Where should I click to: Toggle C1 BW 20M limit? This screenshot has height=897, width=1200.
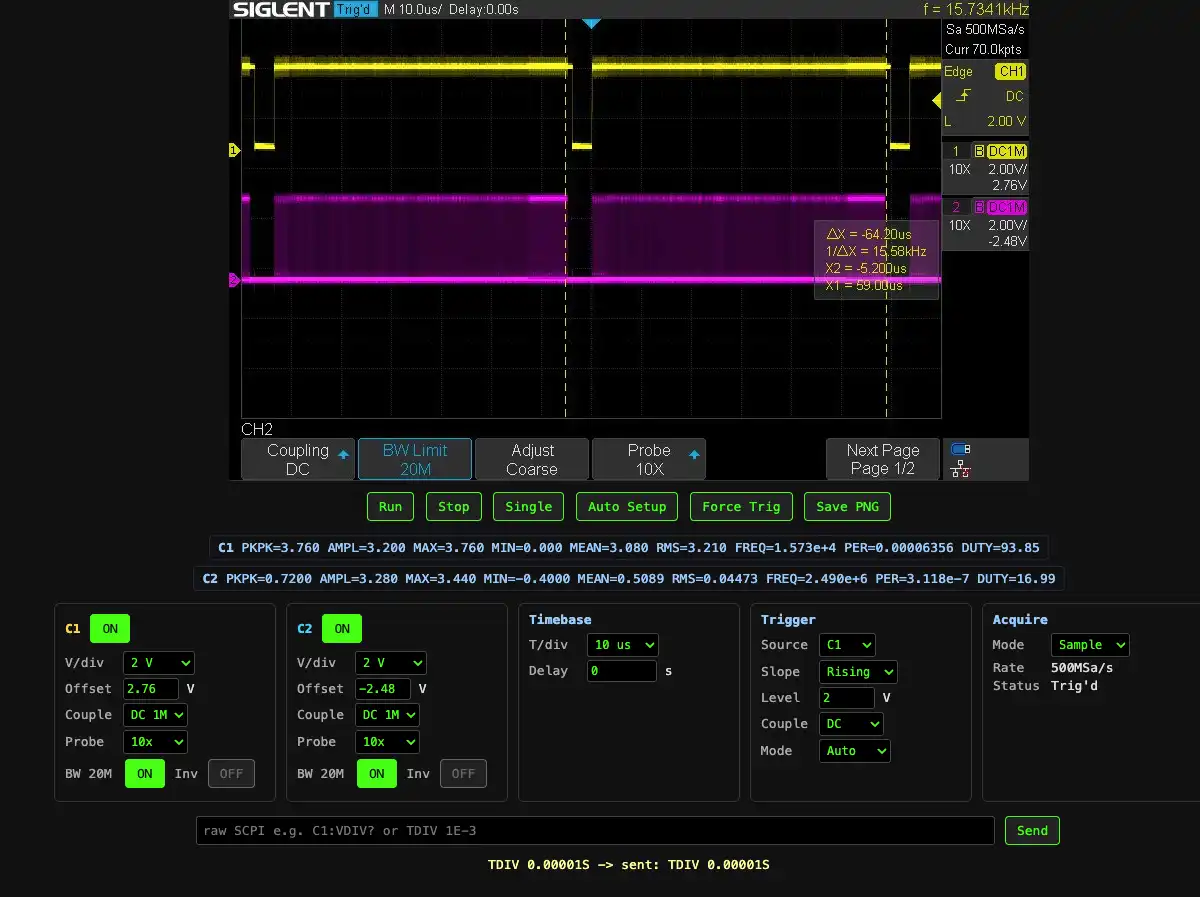145,773
